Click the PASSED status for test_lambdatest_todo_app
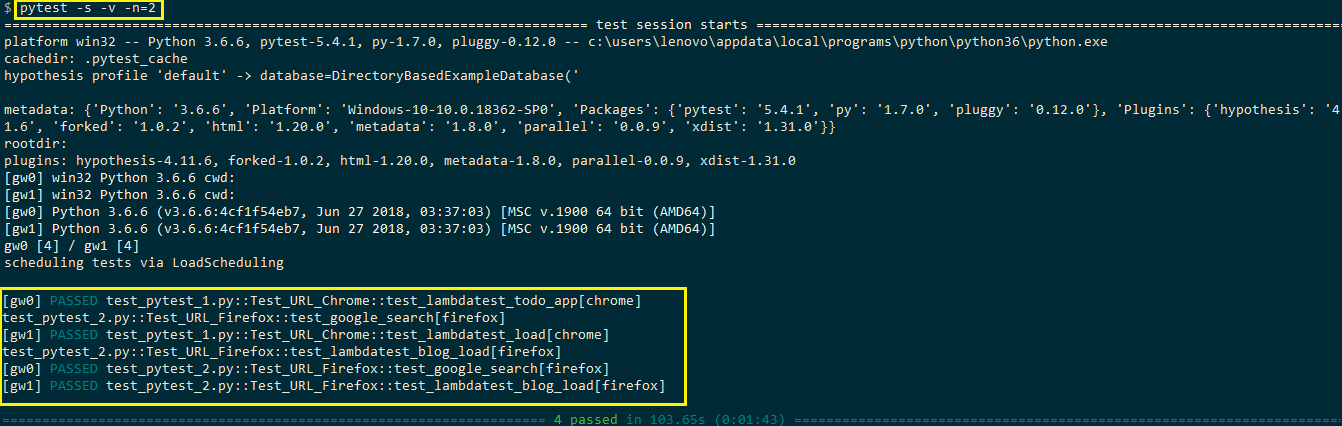 click(73, 300)
